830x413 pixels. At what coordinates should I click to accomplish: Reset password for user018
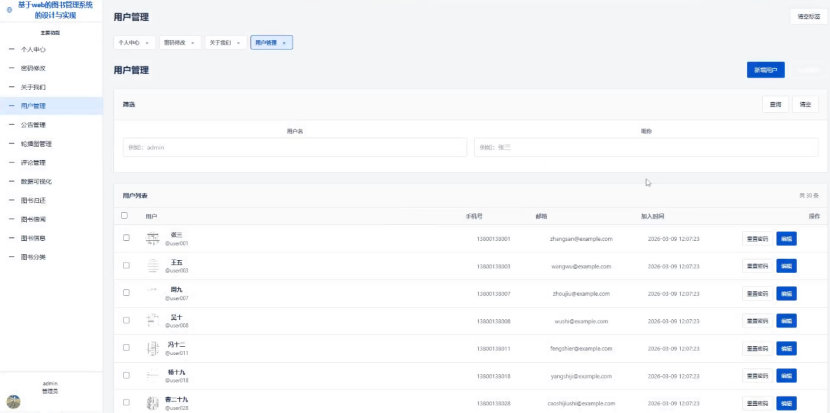pos(757,376)
